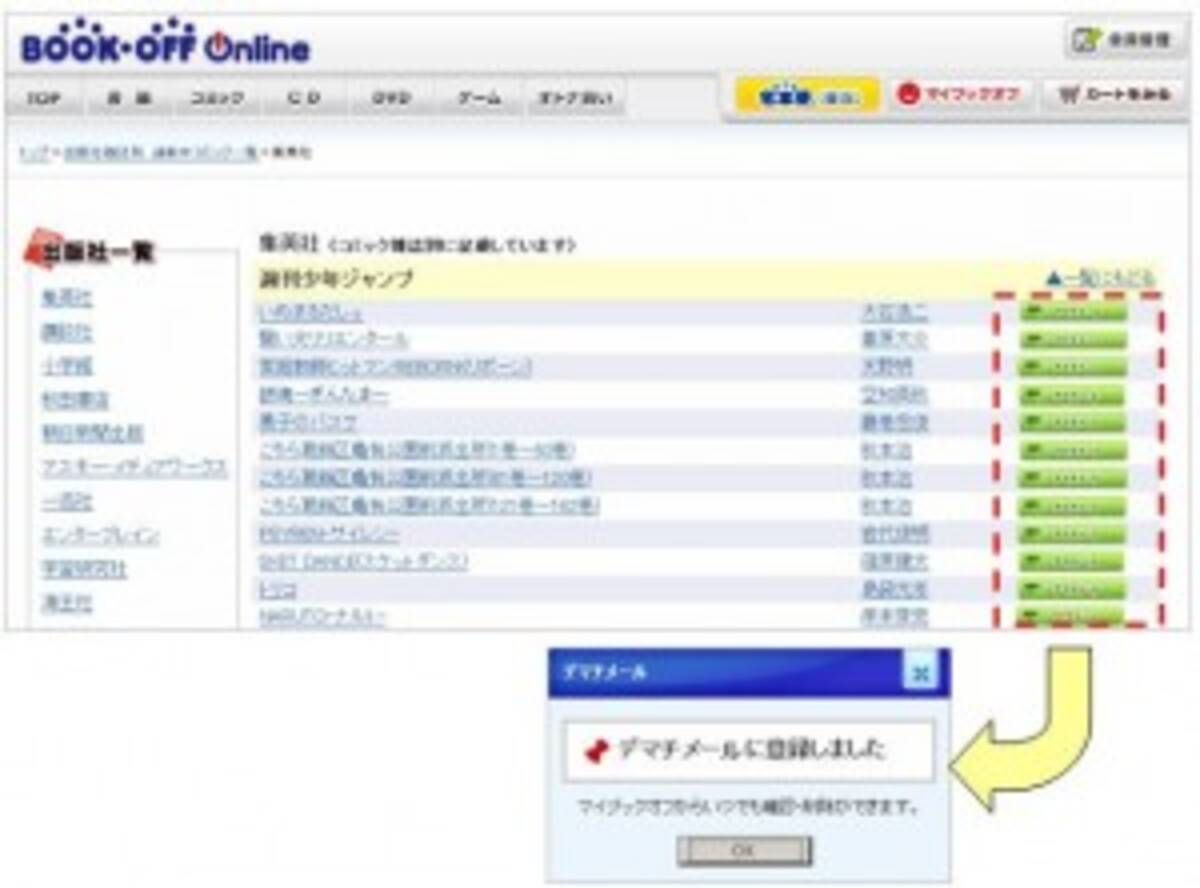Click the 一覧にもどる link
The image size is (1200, 888).
1099,279
